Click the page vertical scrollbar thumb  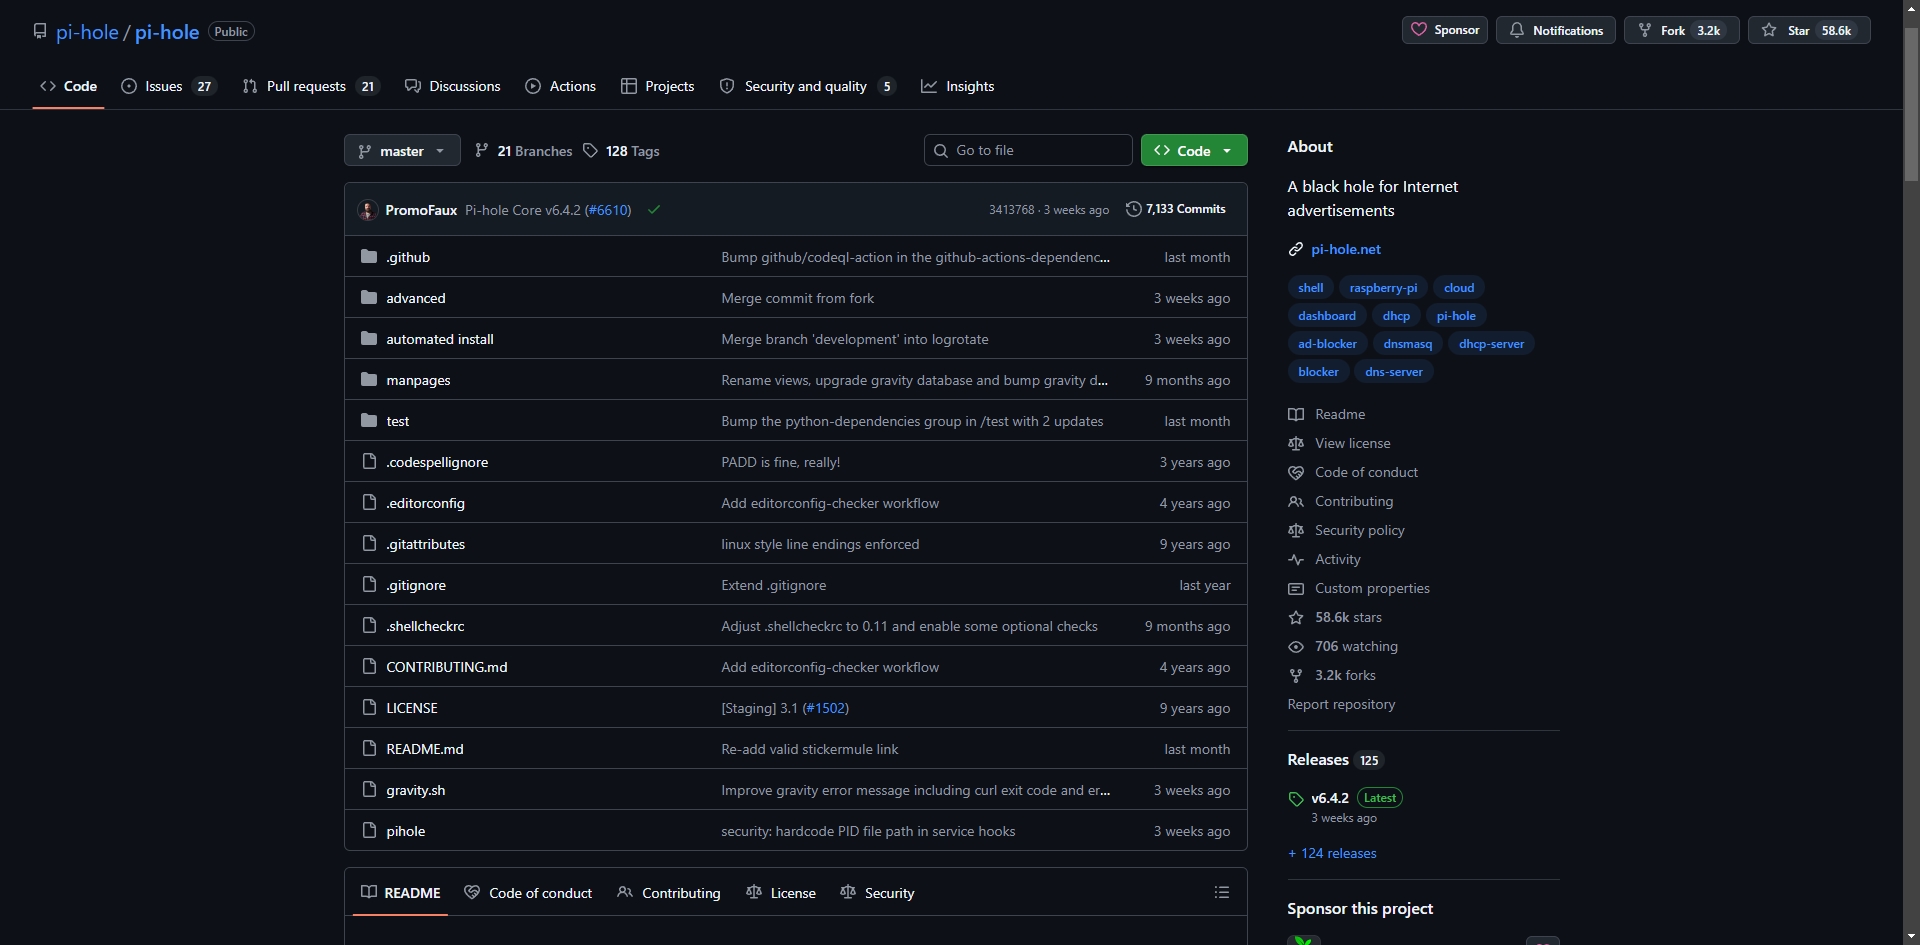[x=1912, y=104]
